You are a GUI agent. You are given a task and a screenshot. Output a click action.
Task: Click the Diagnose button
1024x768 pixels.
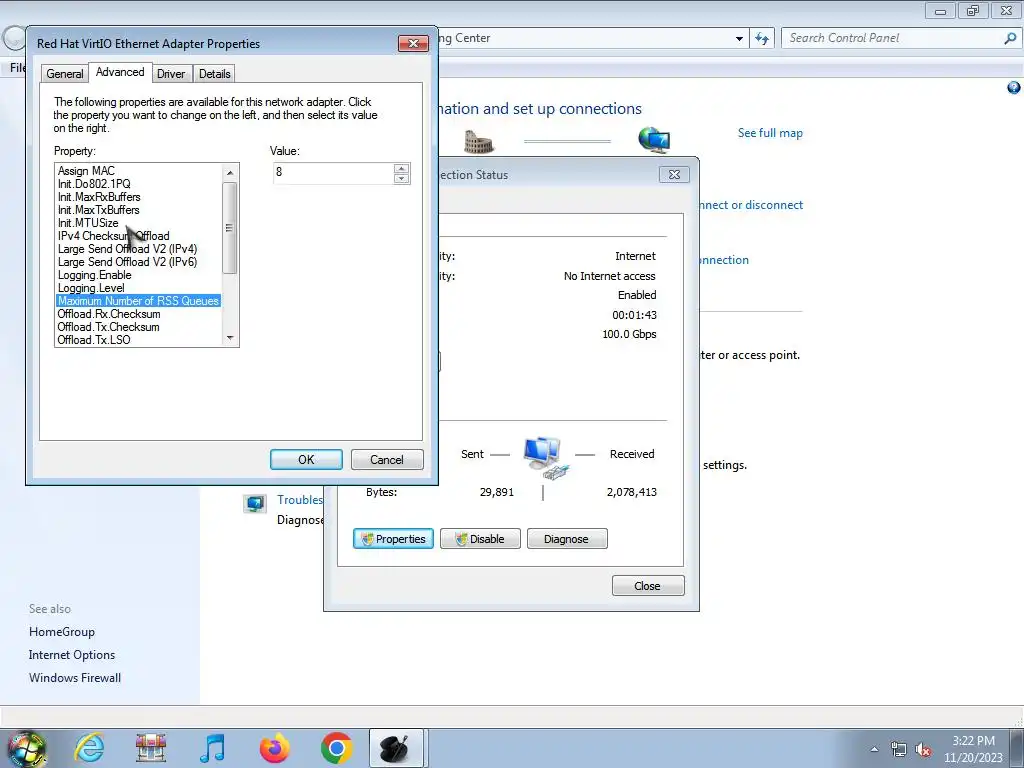567,539
